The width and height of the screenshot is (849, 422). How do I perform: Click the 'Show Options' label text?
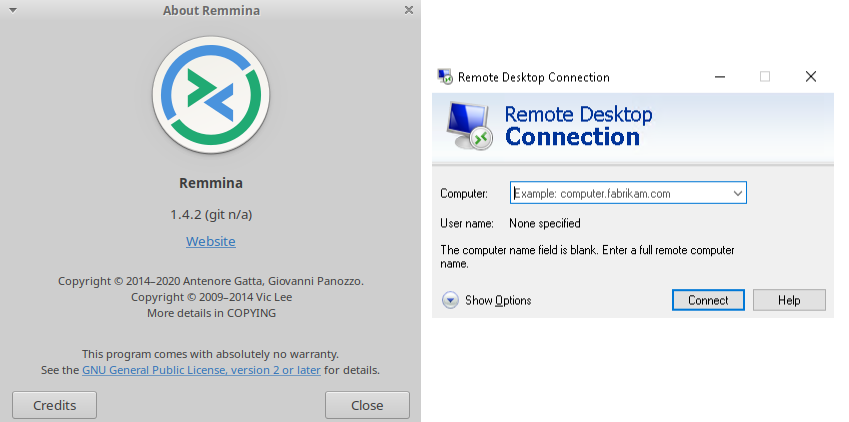tap(498, 300)
